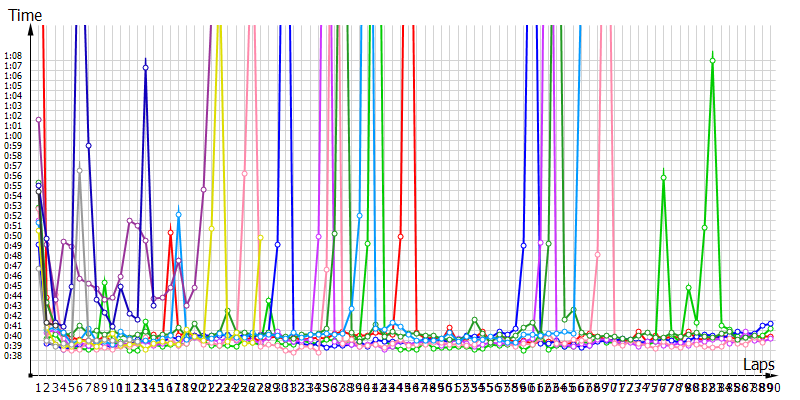Click the dark blue marker at 0:59
800x400 pixels.
point(88,146)
